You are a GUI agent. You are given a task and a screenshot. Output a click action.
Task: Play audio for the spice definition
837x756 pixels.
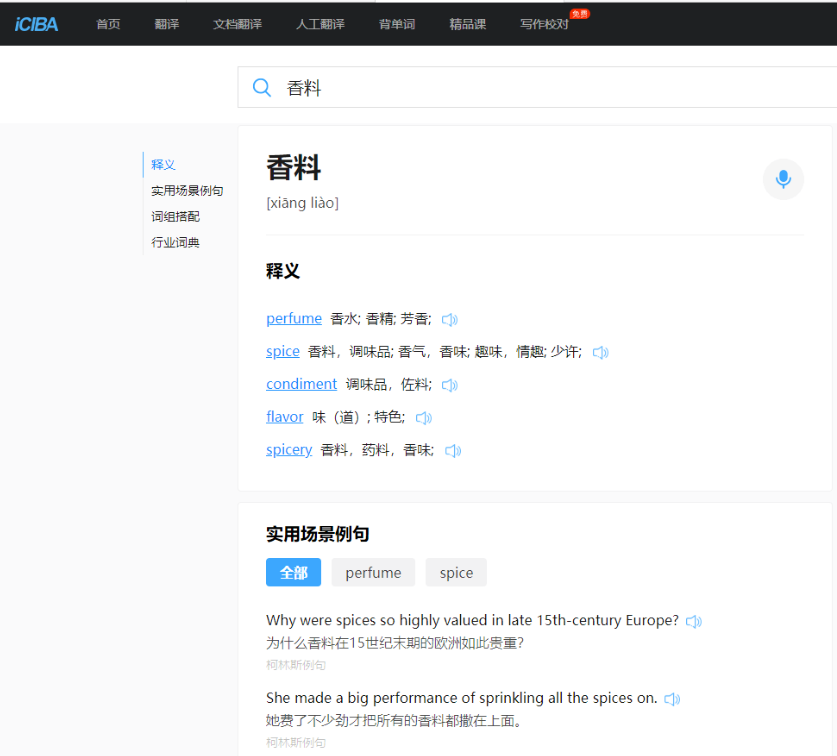[x=601, y=352]
